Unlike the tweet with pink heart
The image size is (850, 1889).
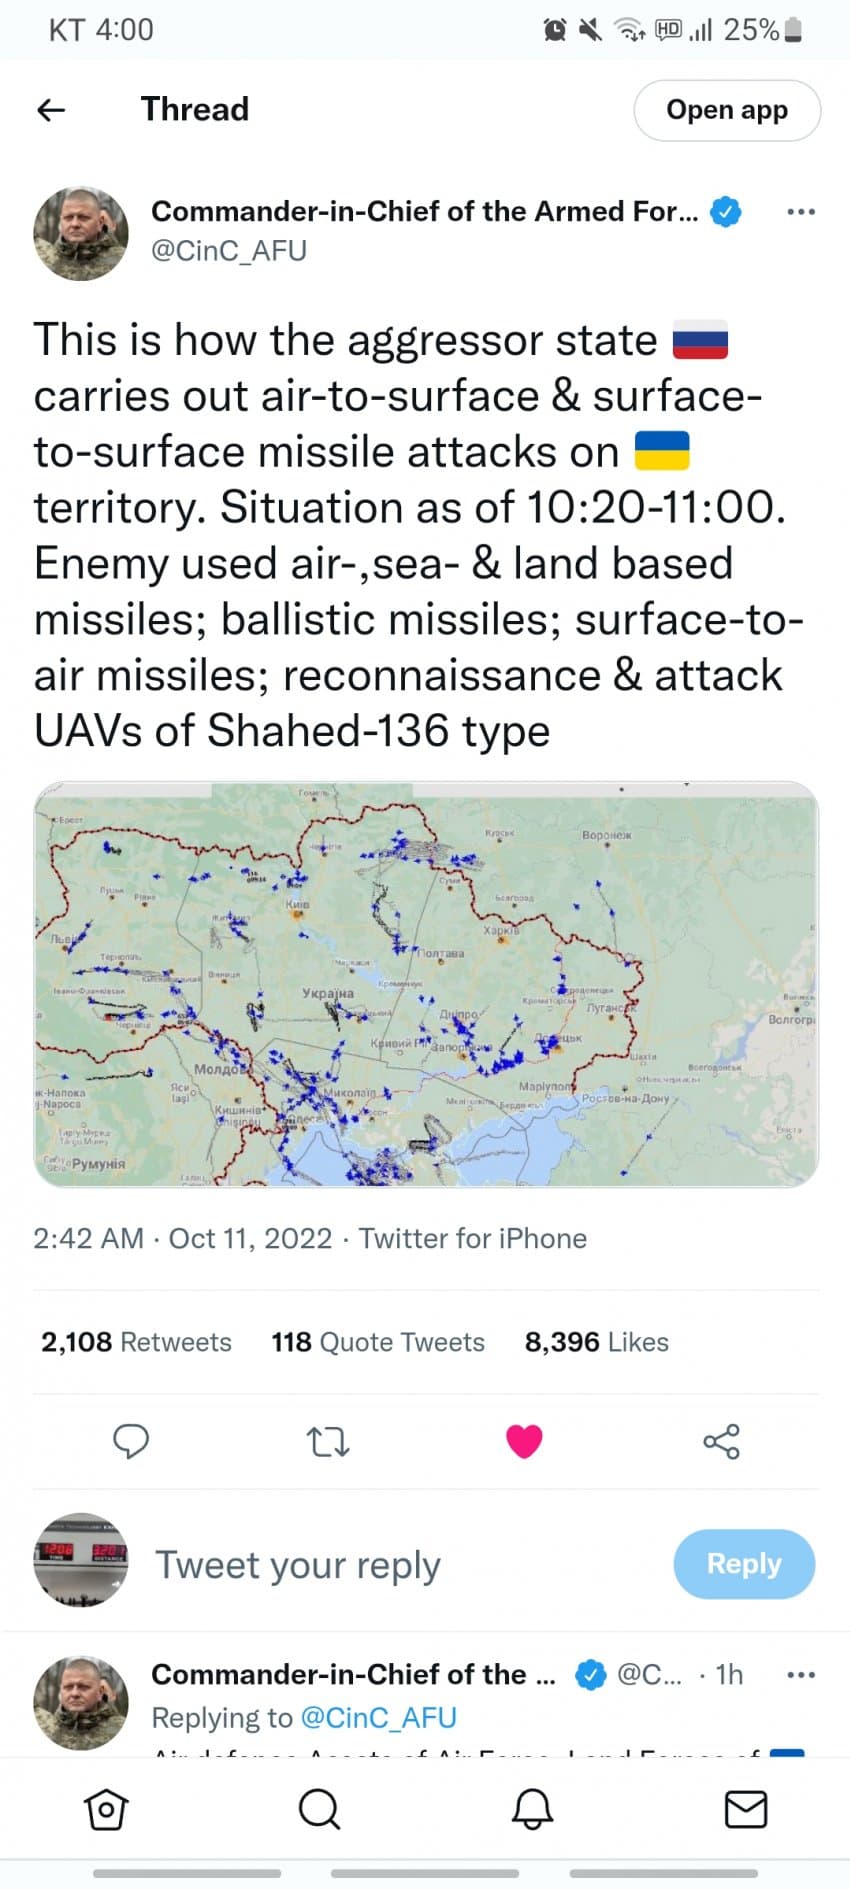(524, 1441)
